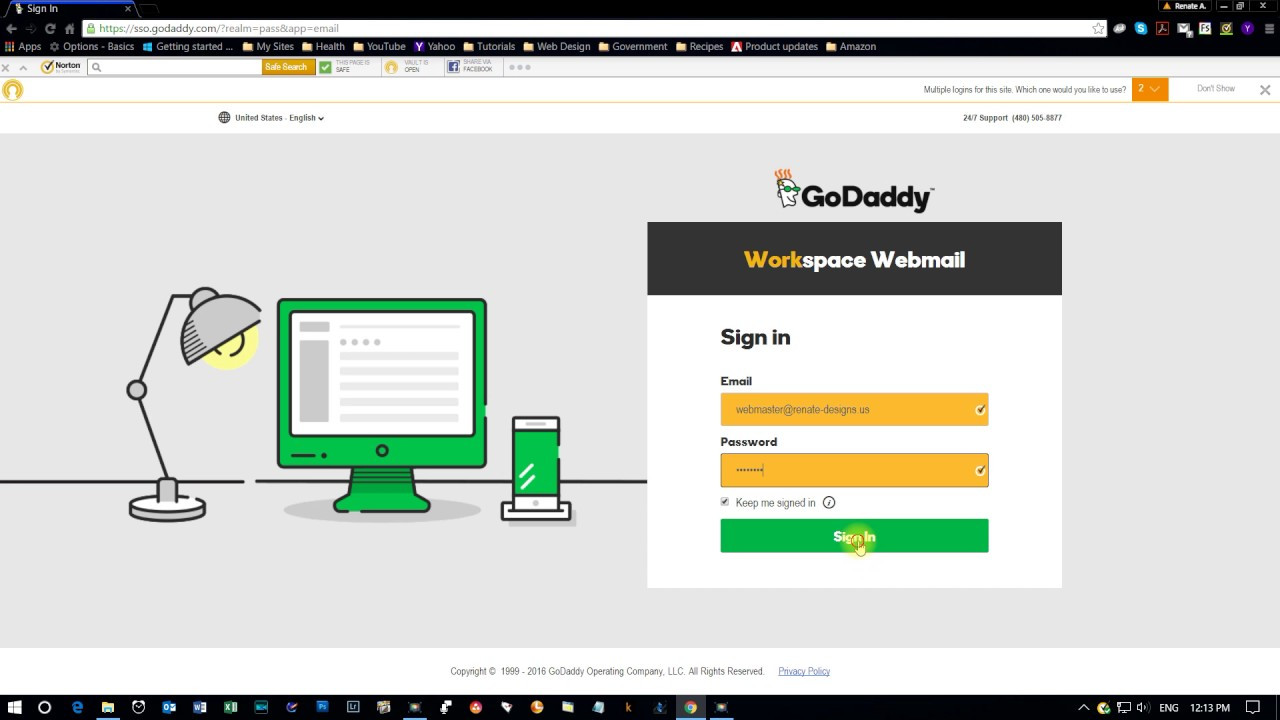Click the Vault is Open icon on Norton toolbar
The height and width of the screenshot is (720, 1280).
[392, 66]
